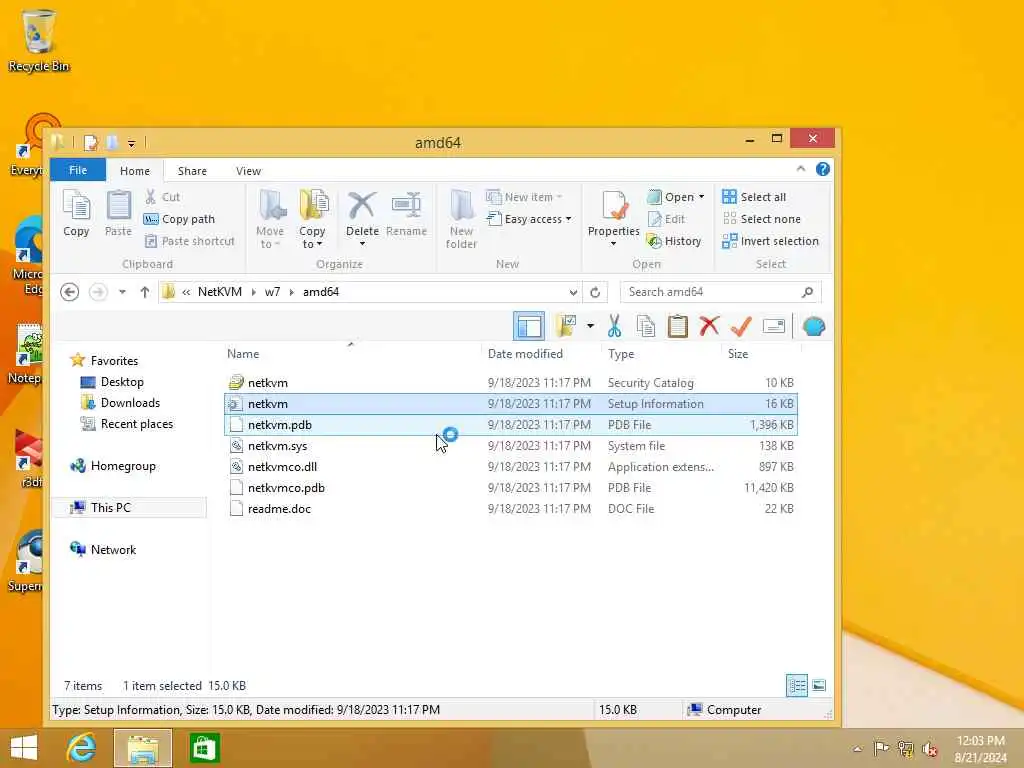Open the Windows Start button
1024x768 pixels.
coord(24,748)
